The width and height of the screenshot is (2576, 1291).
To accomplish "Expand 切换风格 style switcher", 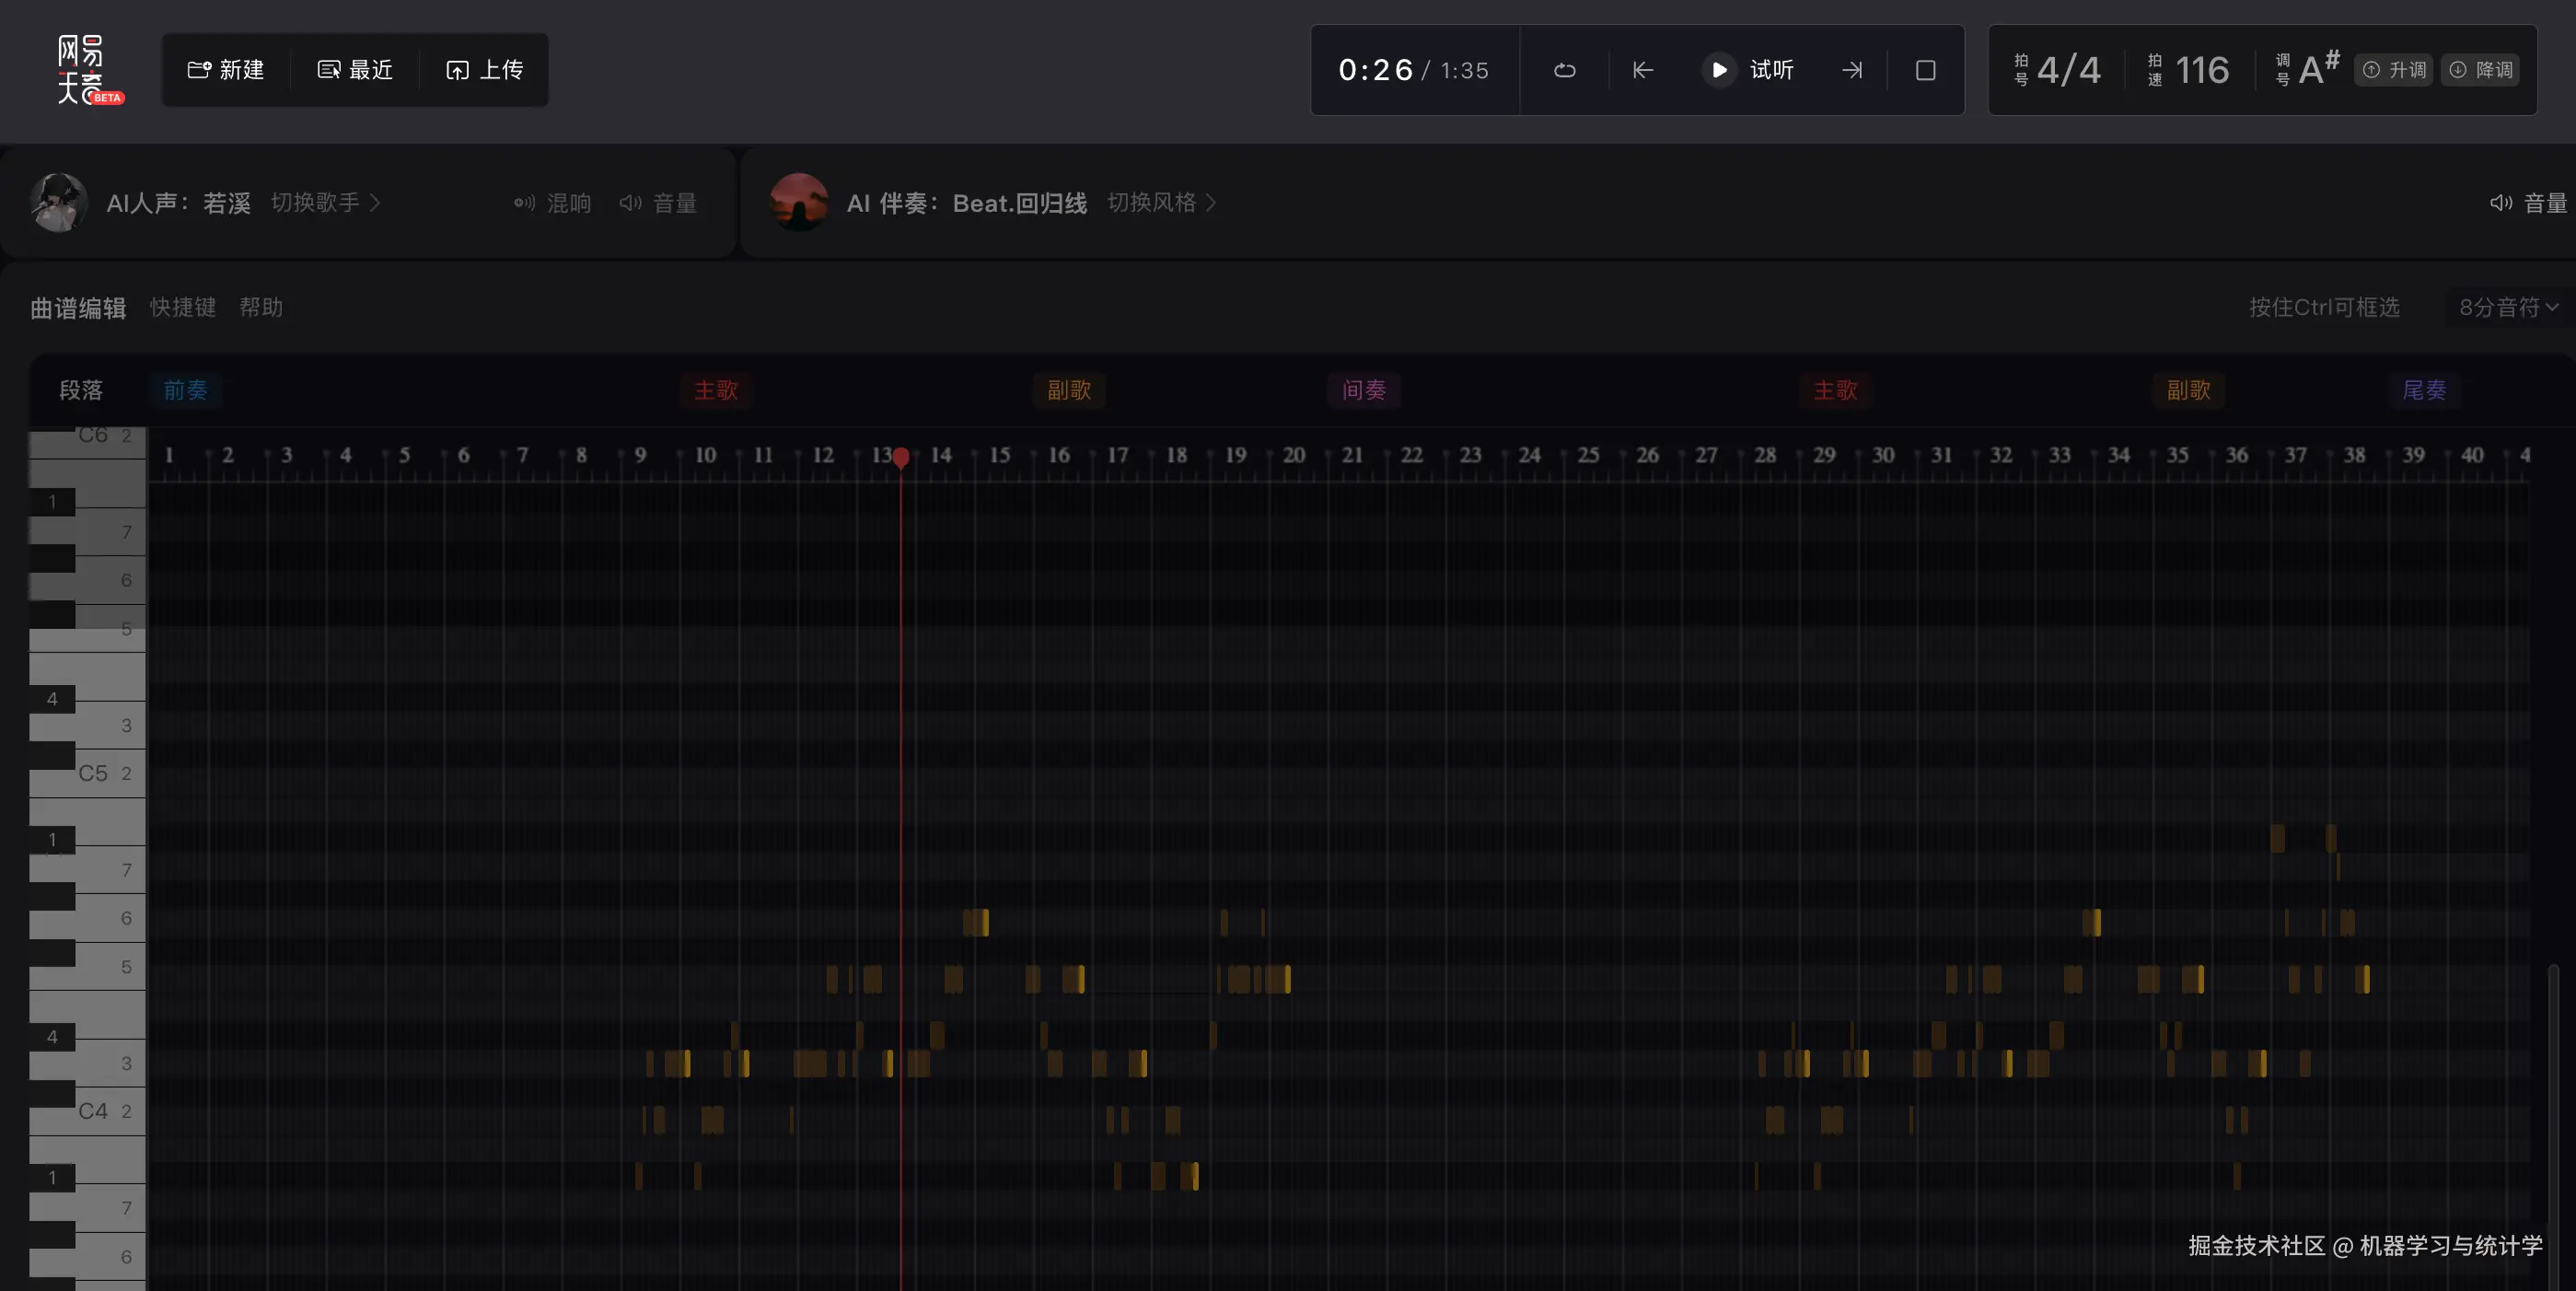I will pos(1161,203).
